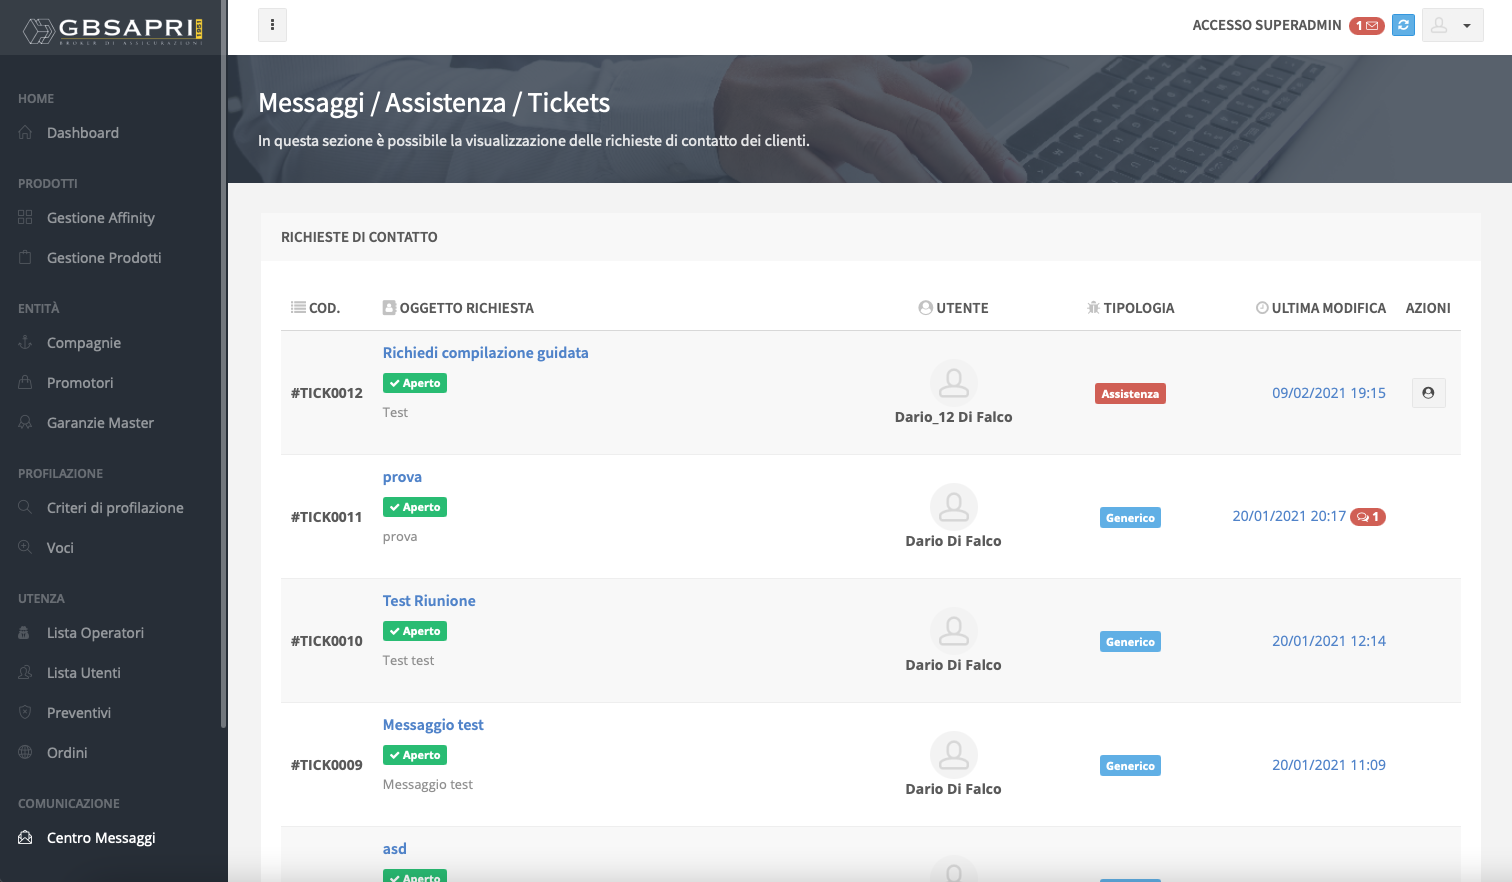Select Gestione Prodotti in sidebar
This screenshot has width=1512, height=882.
click(x=103, y=258)
